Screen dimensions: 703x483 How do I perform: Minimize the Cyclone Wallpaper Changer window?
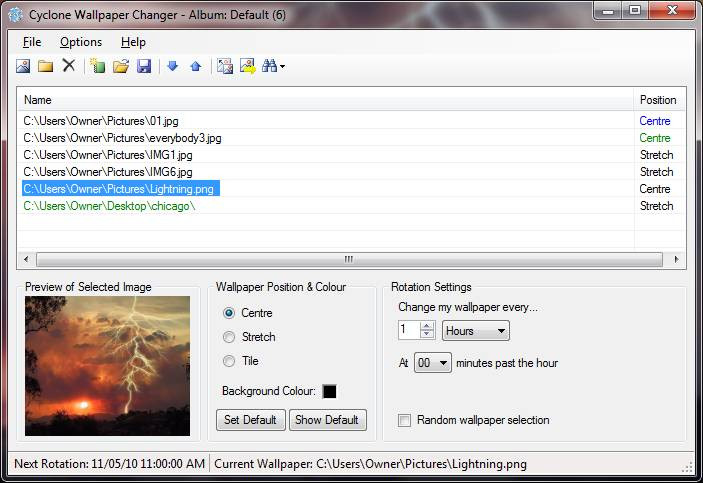click(608, 11)
